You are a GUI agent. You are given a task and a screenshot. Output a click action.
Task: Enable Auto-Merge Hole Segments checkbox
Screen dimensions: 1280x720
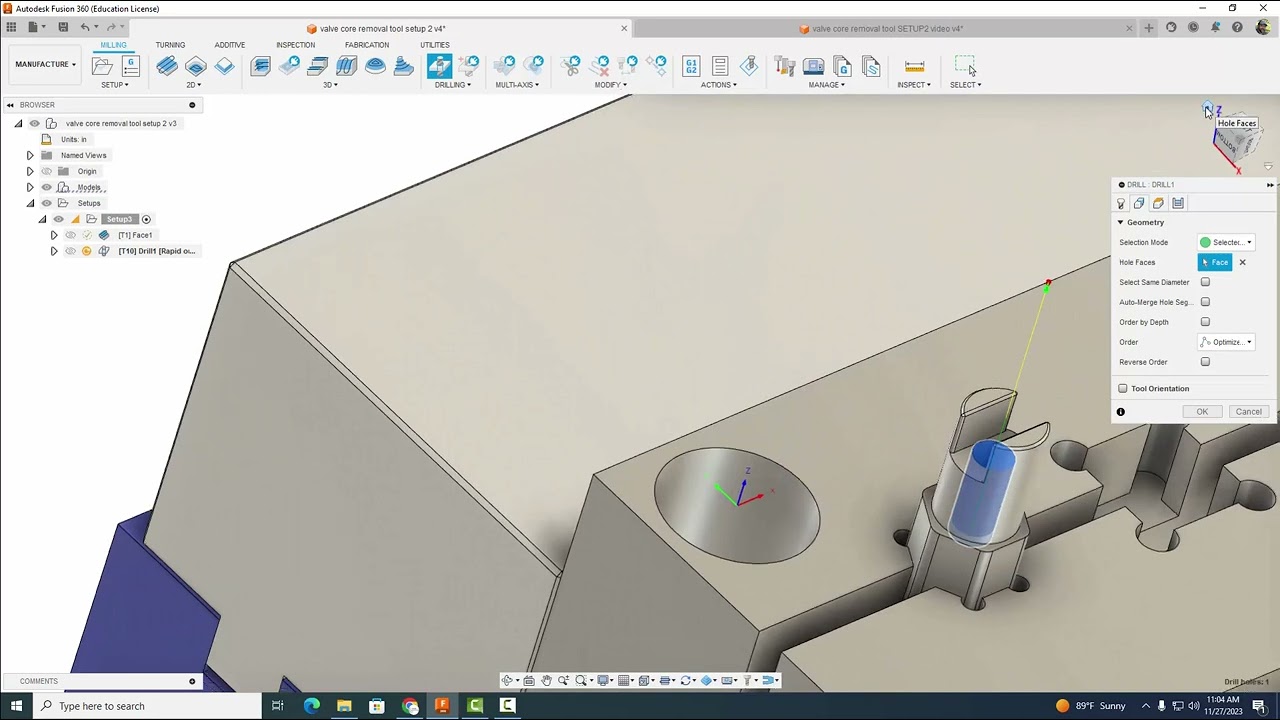1205,302
